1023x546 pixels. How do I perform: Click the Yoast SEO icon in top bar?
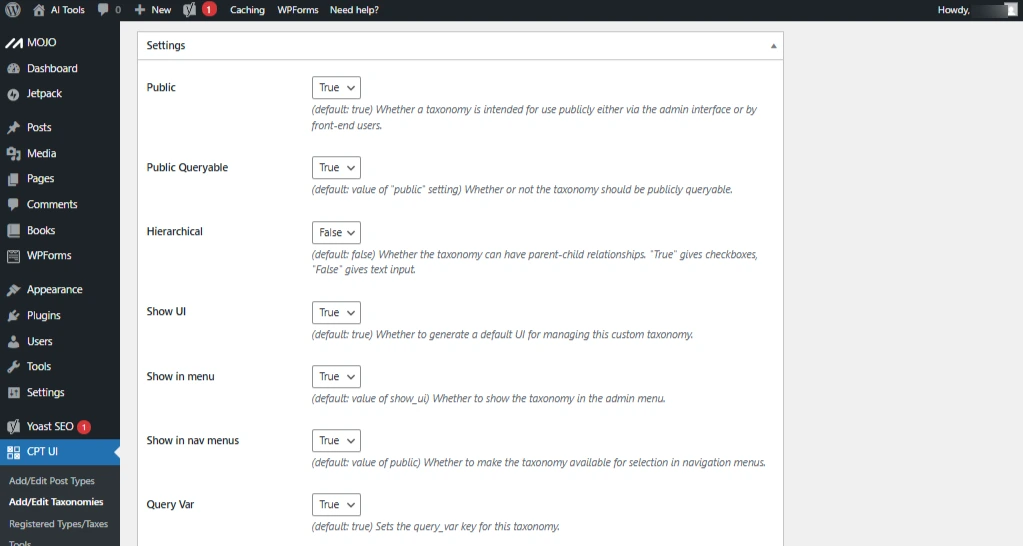[190, 10]
